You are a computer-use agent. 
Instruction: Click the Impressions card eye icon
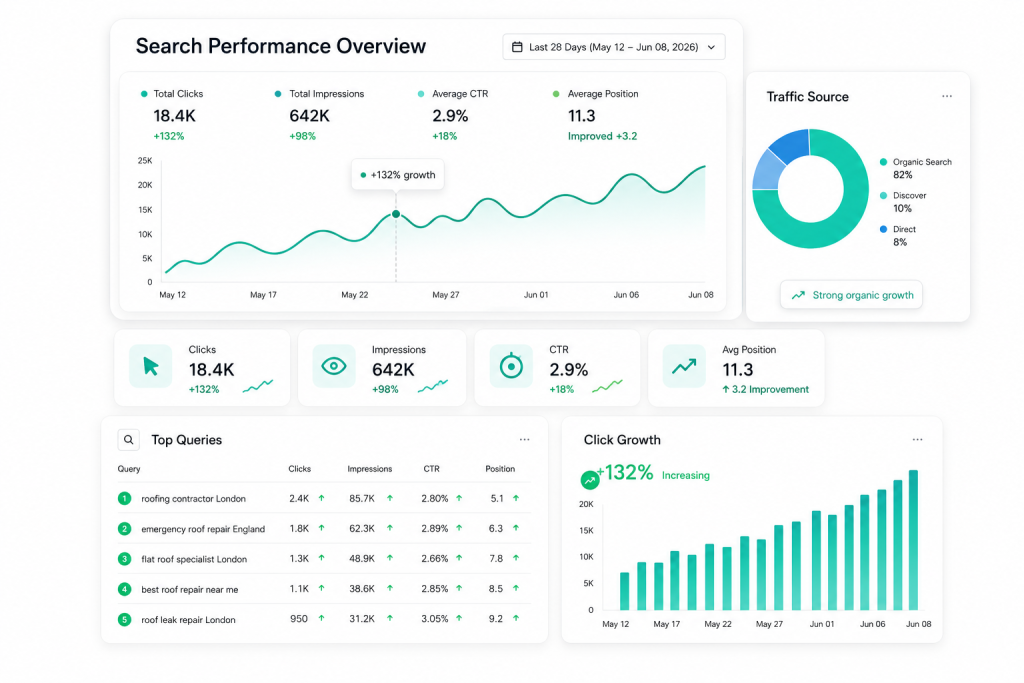tap(334, 366)
